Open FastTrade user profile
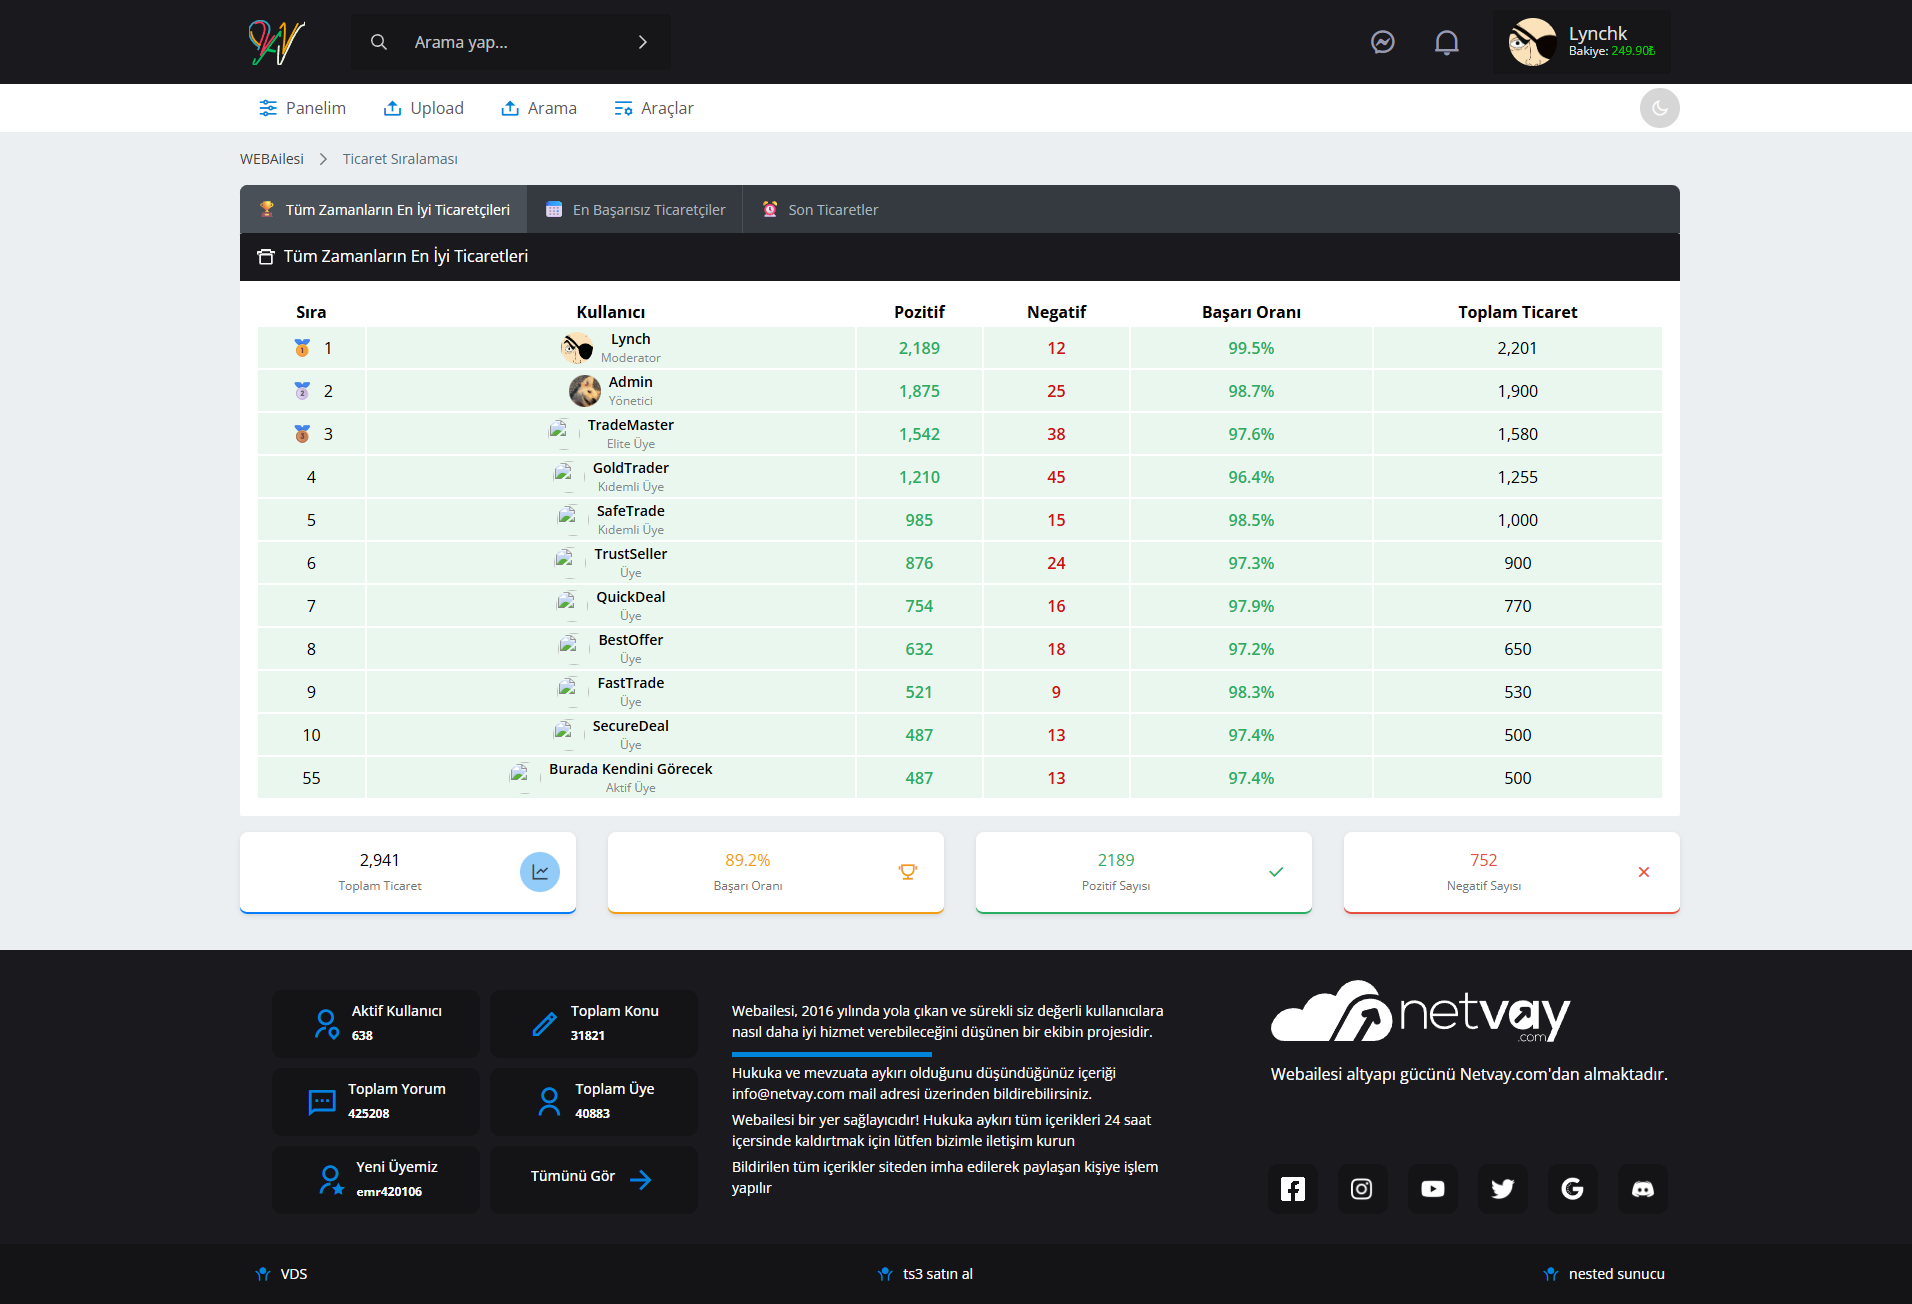 (x=631, y=683)
